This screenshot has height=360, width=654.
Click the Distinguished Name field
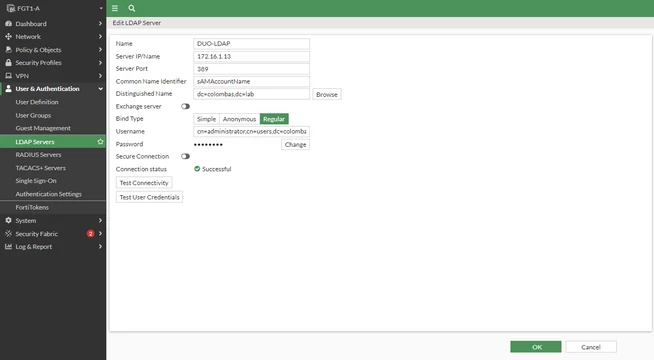click(252, 94)
